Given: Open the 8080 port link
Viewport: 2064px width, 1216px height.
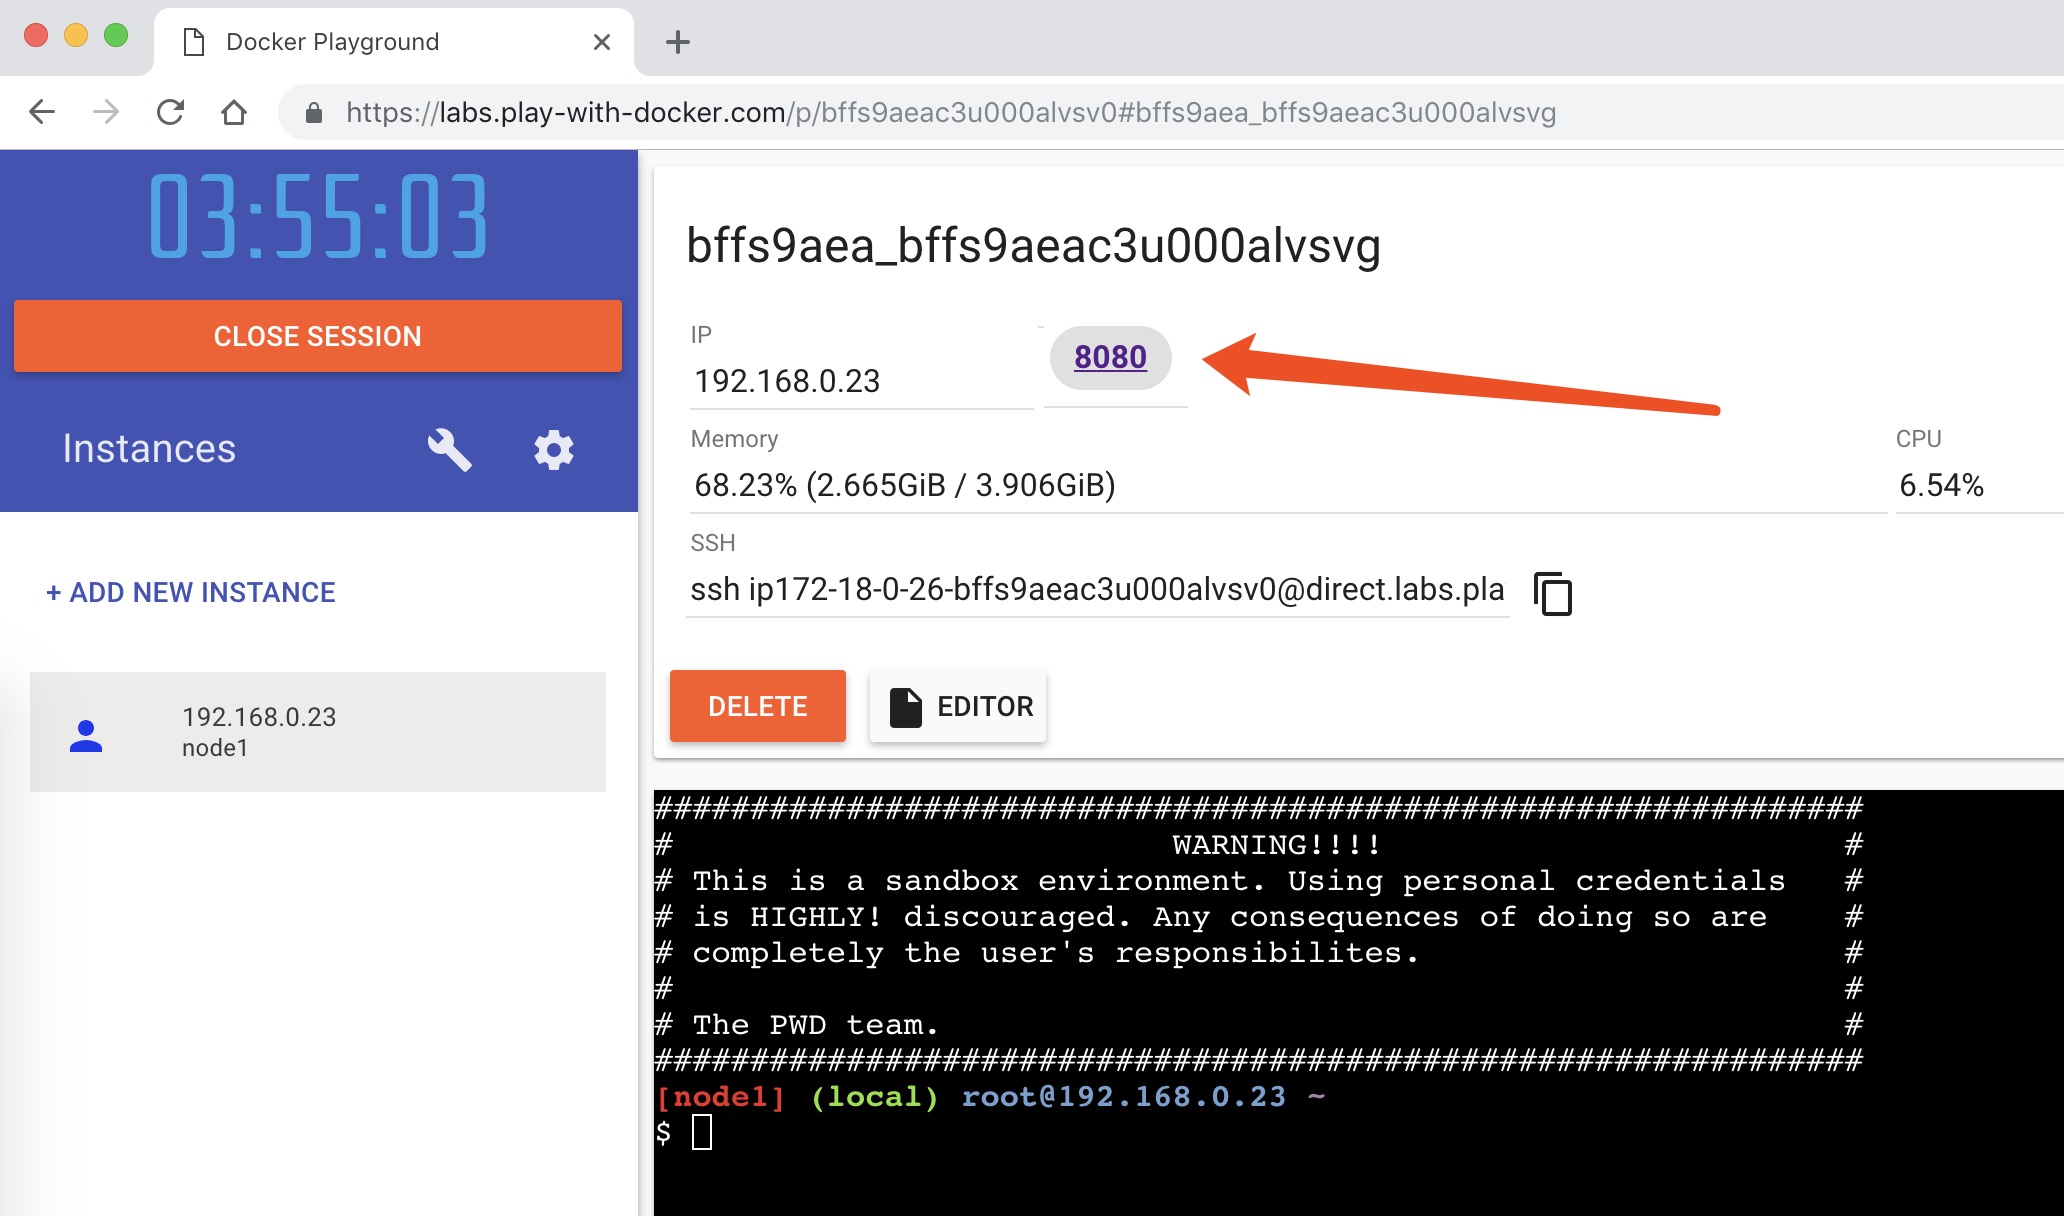Looking at the screenshot, I should pos(1110,357).
